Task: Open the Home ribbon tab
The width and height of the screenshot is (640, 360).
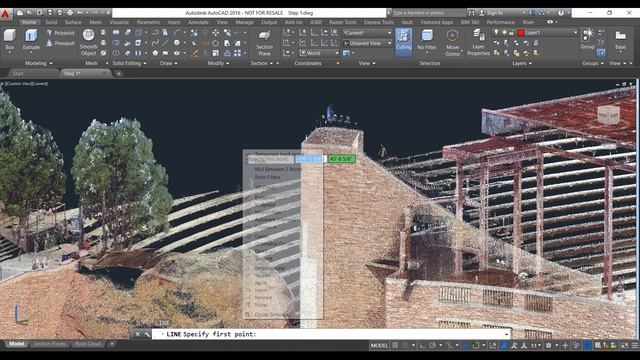Action: pyautogui.click(x=29, y=22)
